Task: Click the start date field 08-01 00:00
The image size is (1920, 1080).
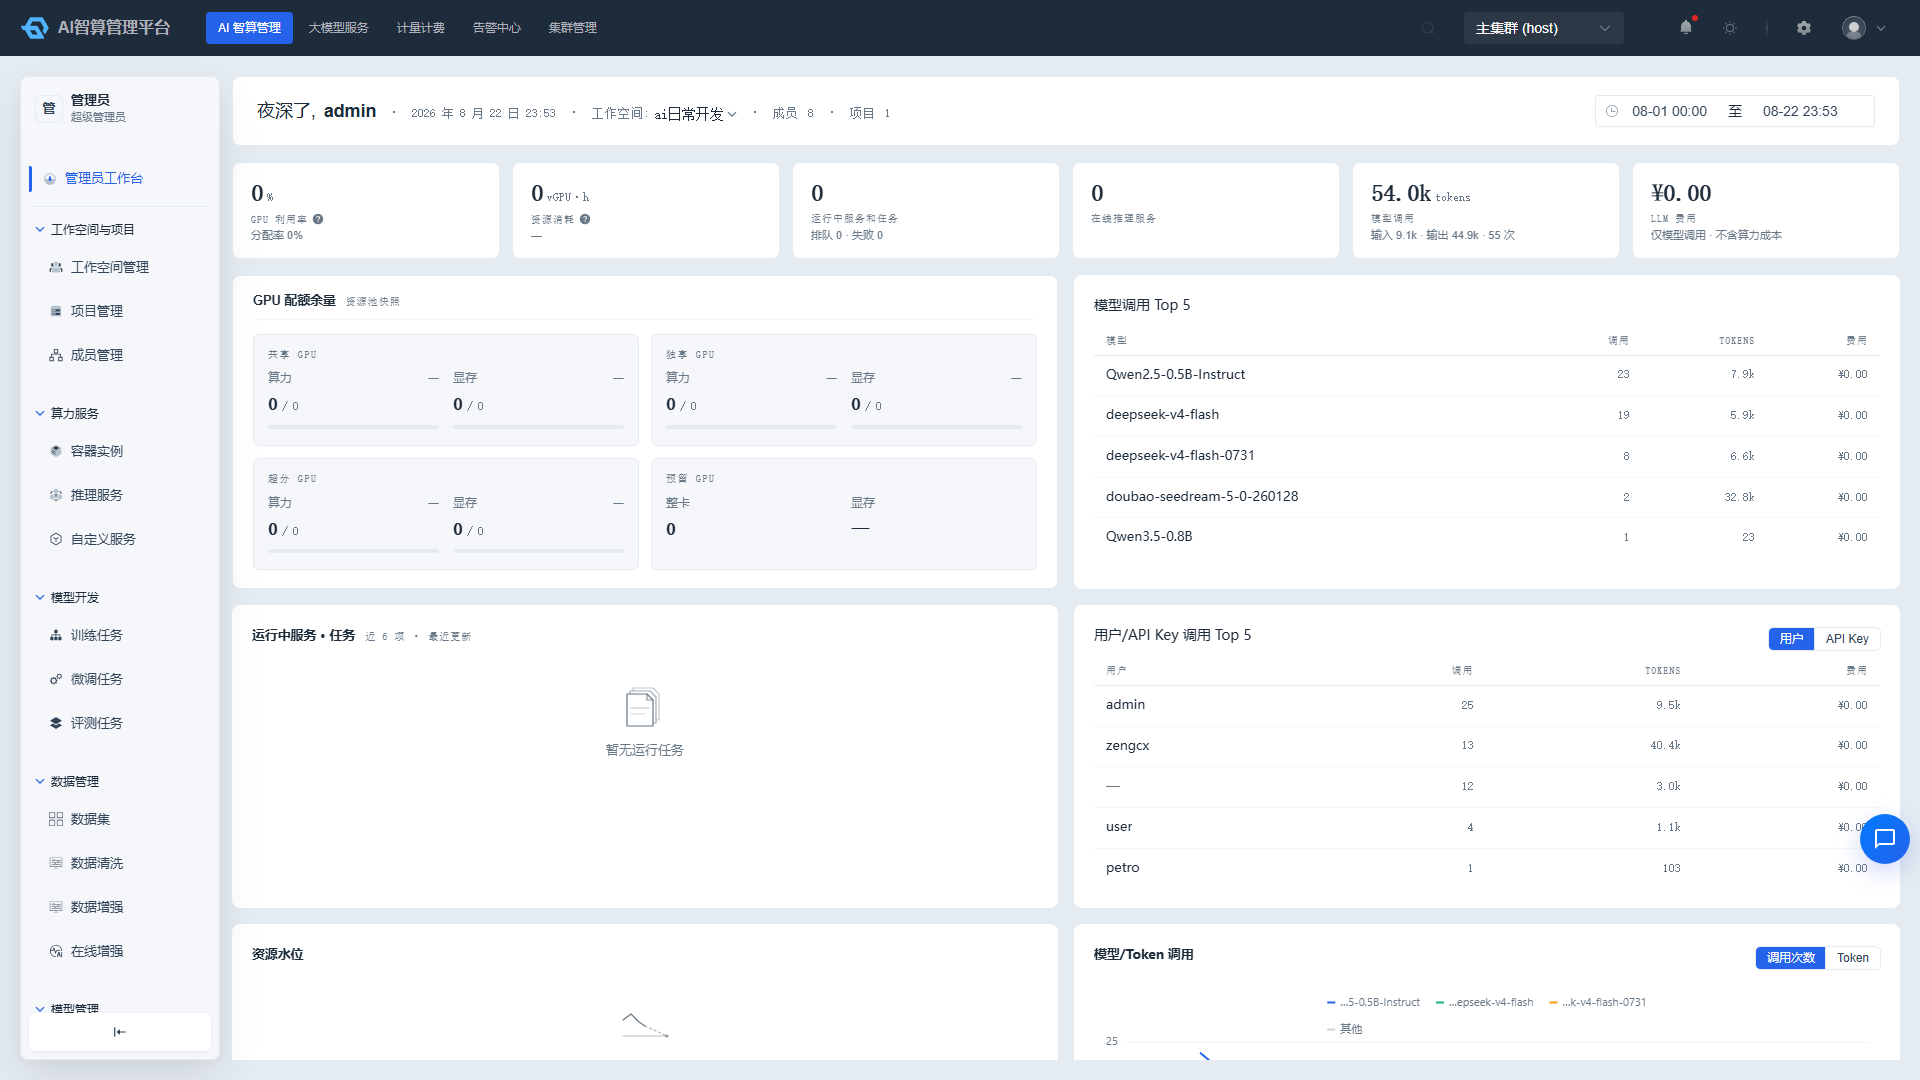Action: 1669,111
